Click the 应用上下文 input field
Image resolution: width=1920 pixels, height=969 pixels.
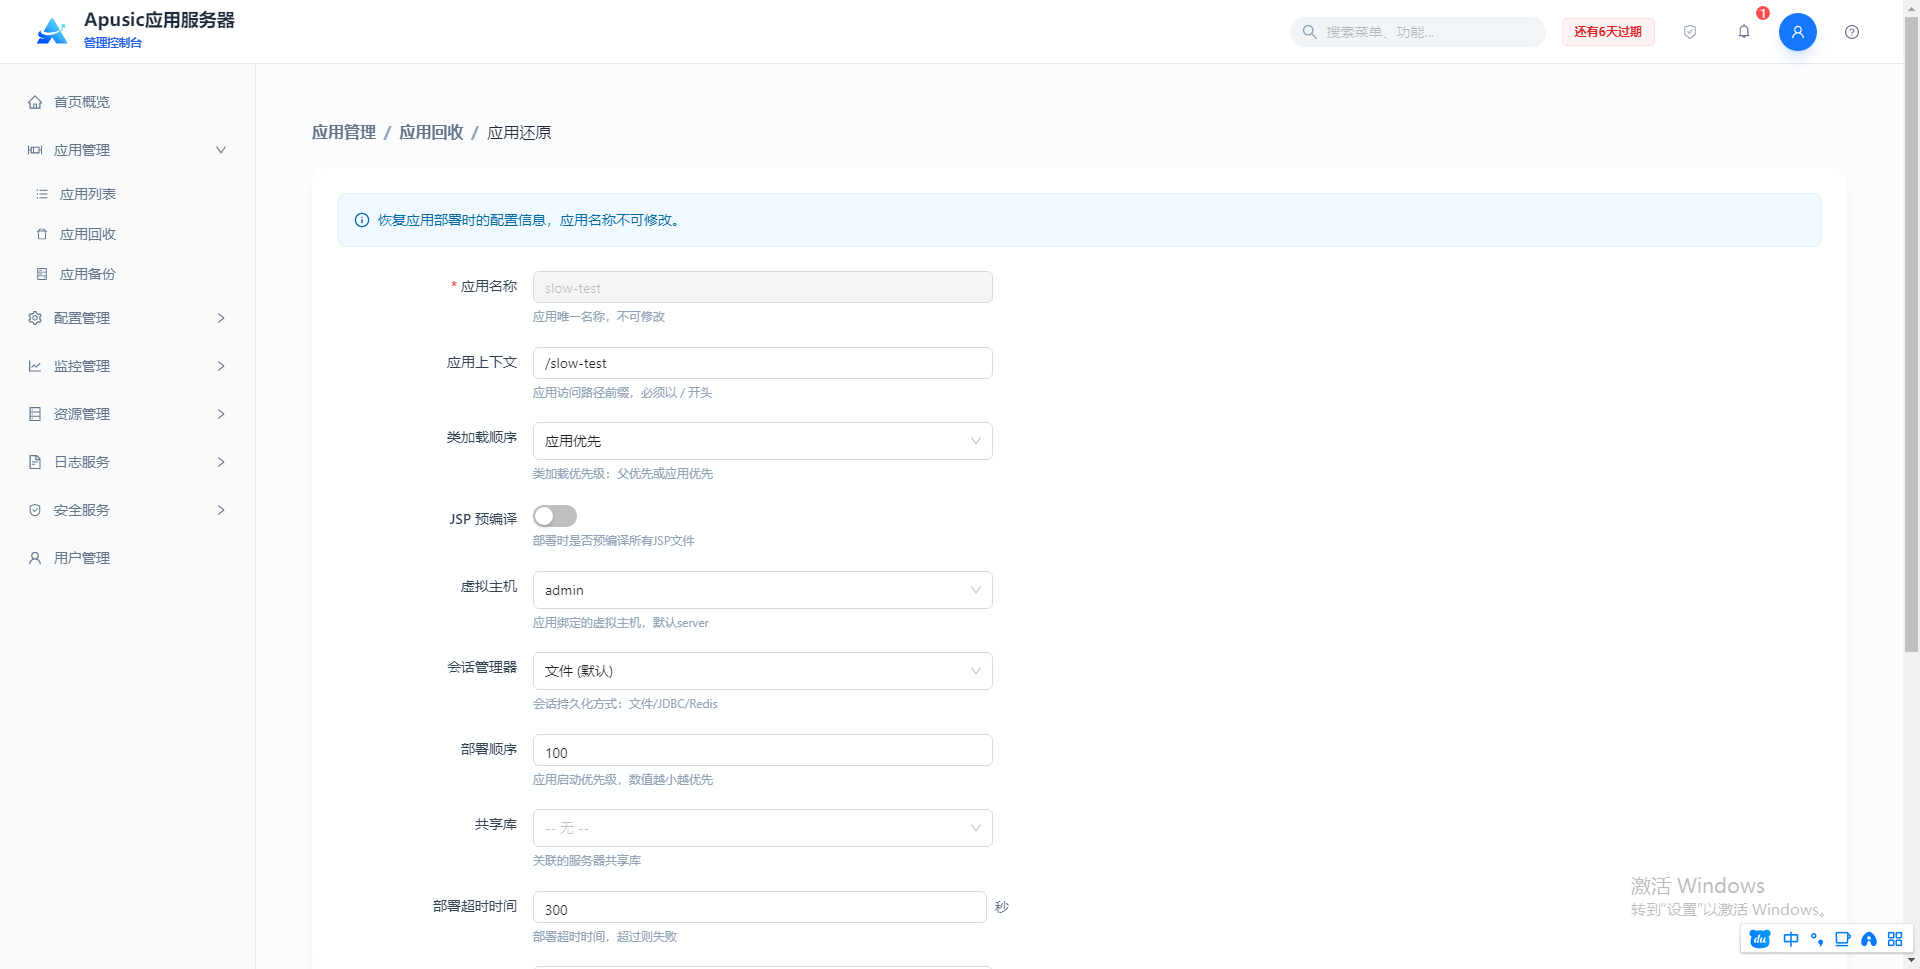pos(762,363)
